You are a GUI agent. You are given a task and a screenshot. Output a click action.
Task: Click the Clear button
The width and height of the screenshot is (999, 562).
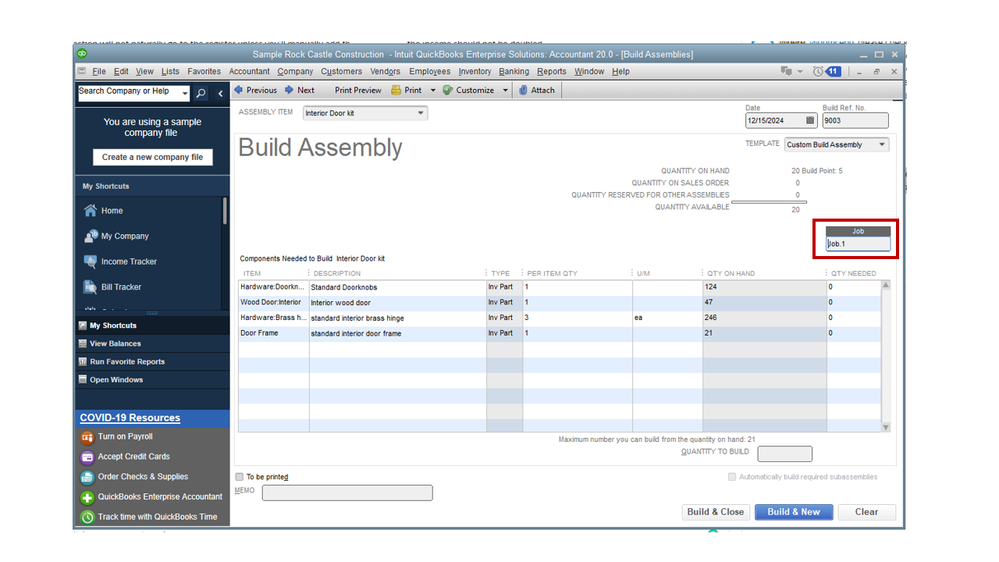[x=866, y=512]
